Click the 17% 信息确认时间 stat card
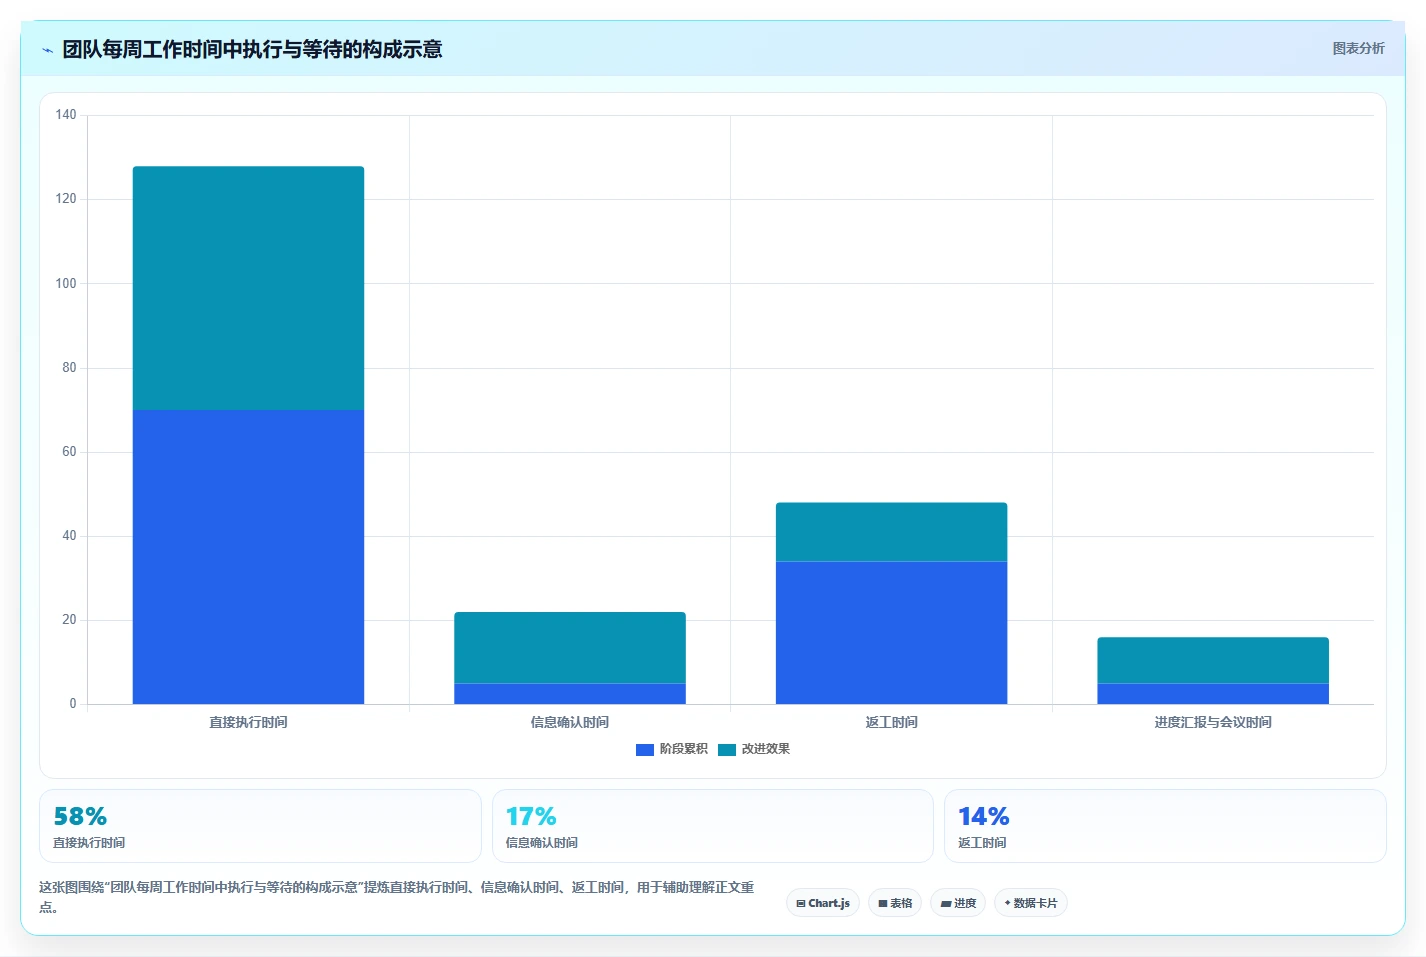The image size is (1426, 957). coord(713,826)
